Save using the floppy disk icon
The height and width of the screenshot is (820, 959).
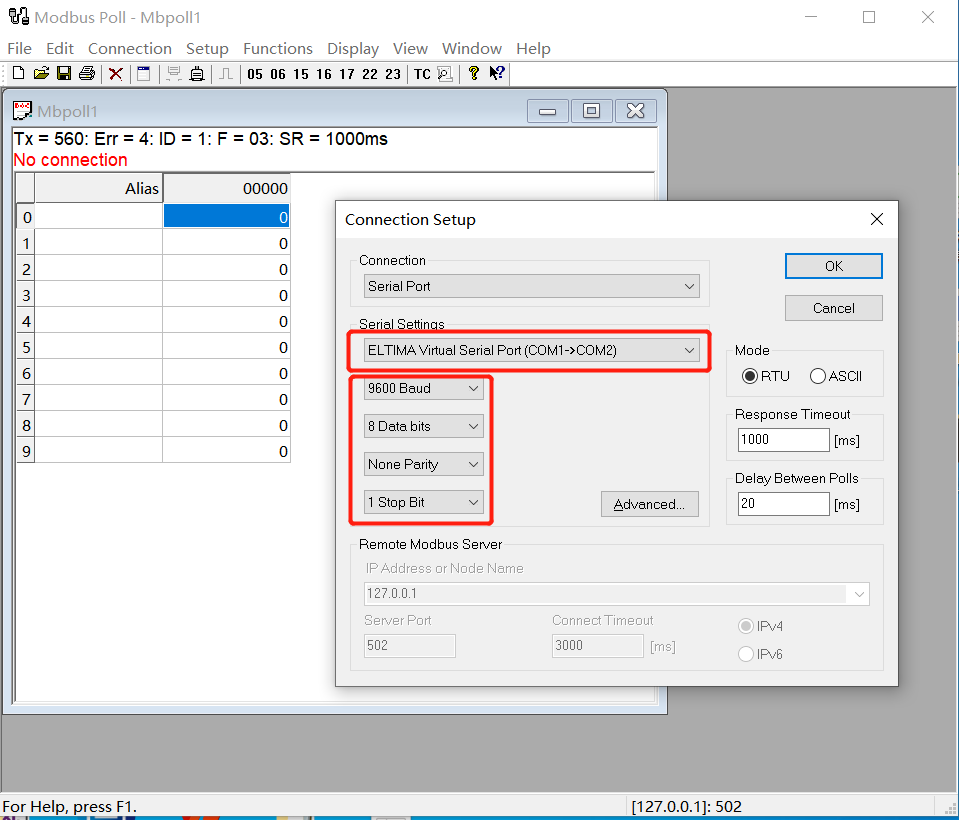click(x=64, y=73)
